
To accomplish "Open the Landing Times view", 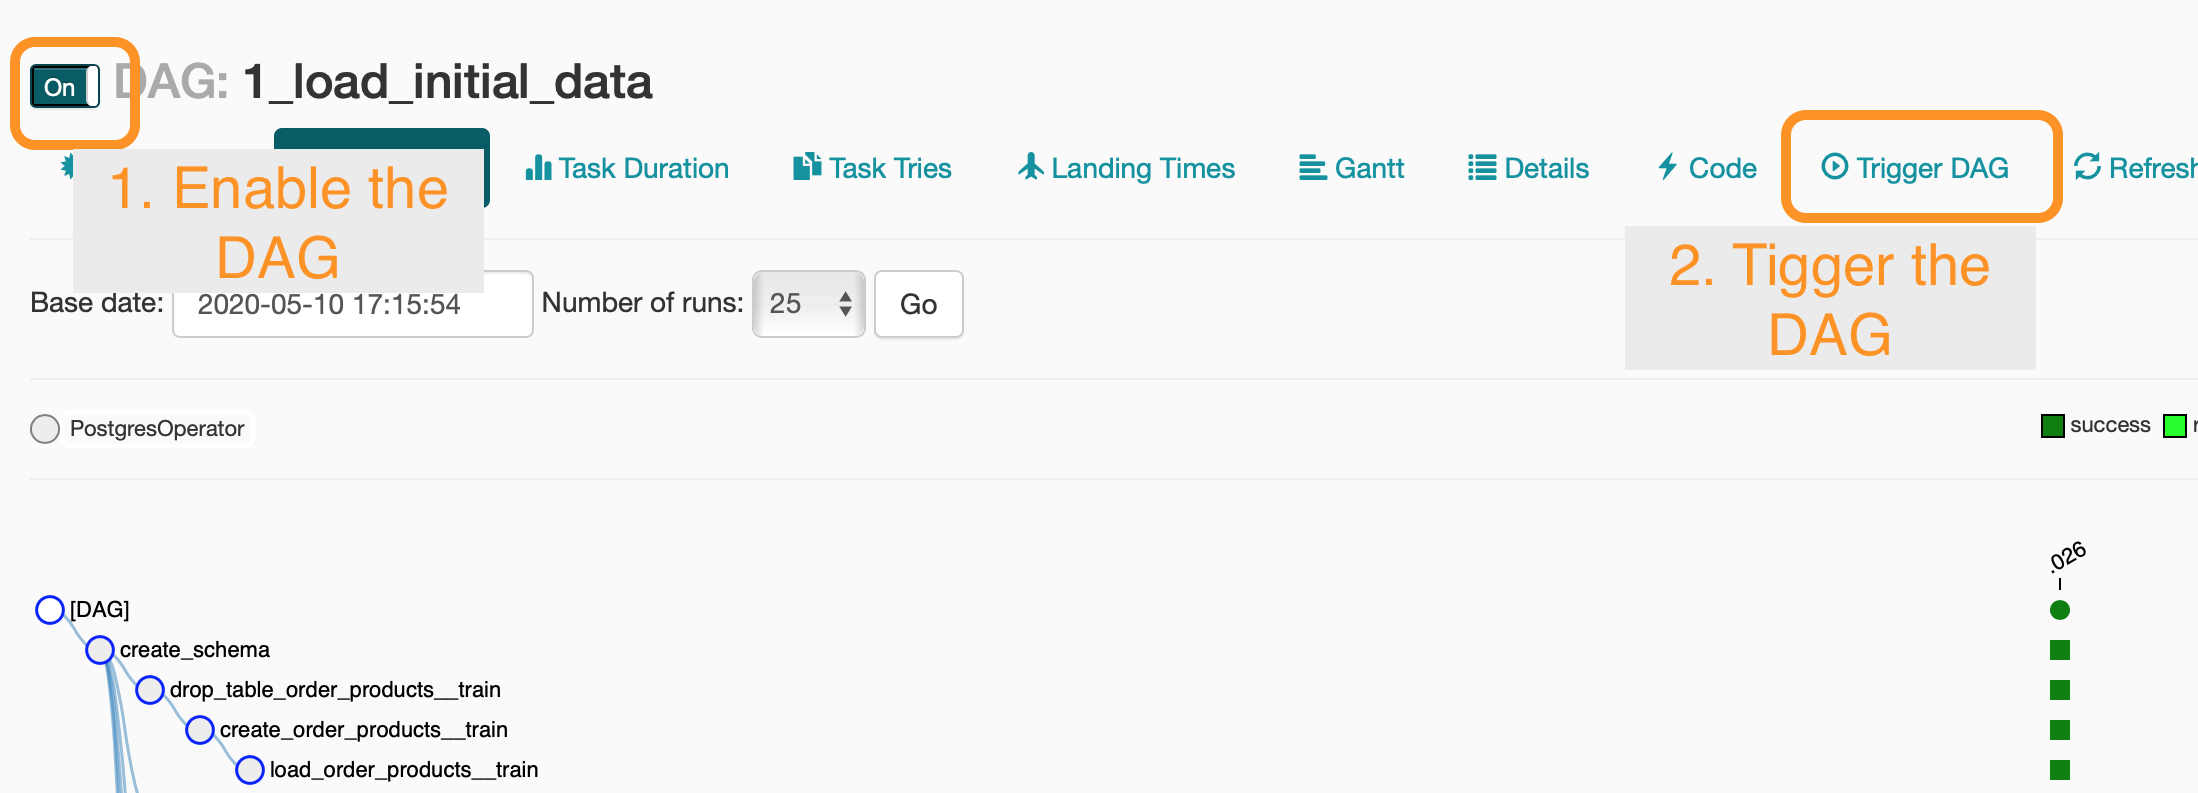I will (x=1124, y=168).
